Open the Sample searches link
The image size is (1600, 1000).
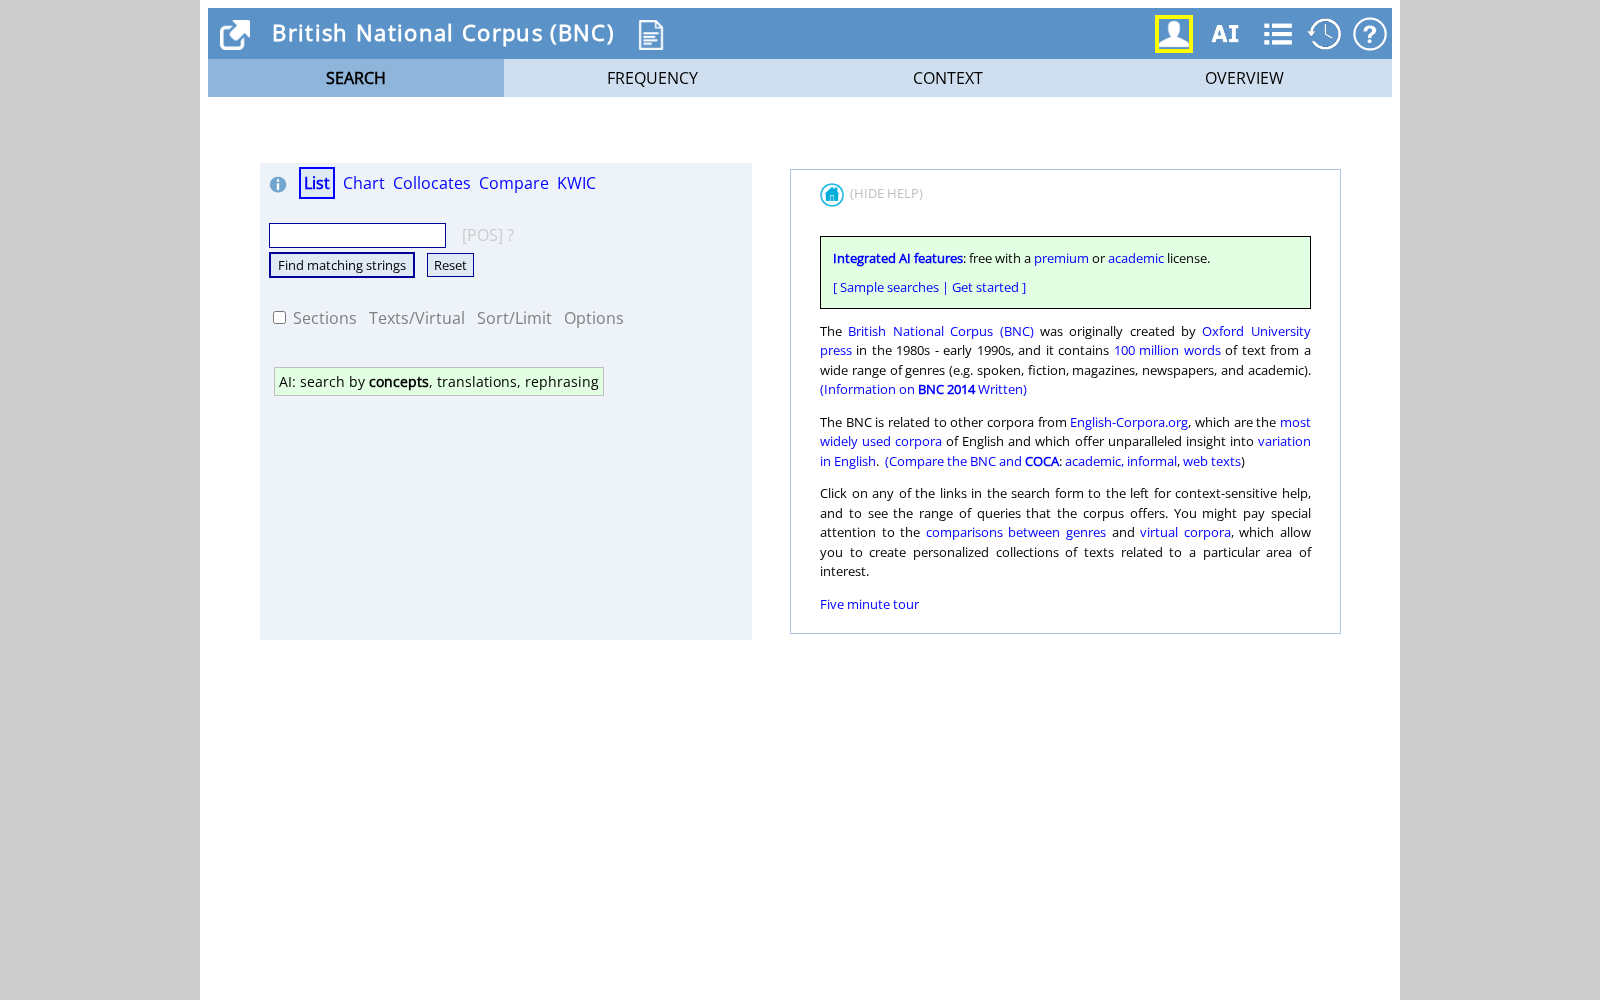pyautogui.click(x=889, y=287)
